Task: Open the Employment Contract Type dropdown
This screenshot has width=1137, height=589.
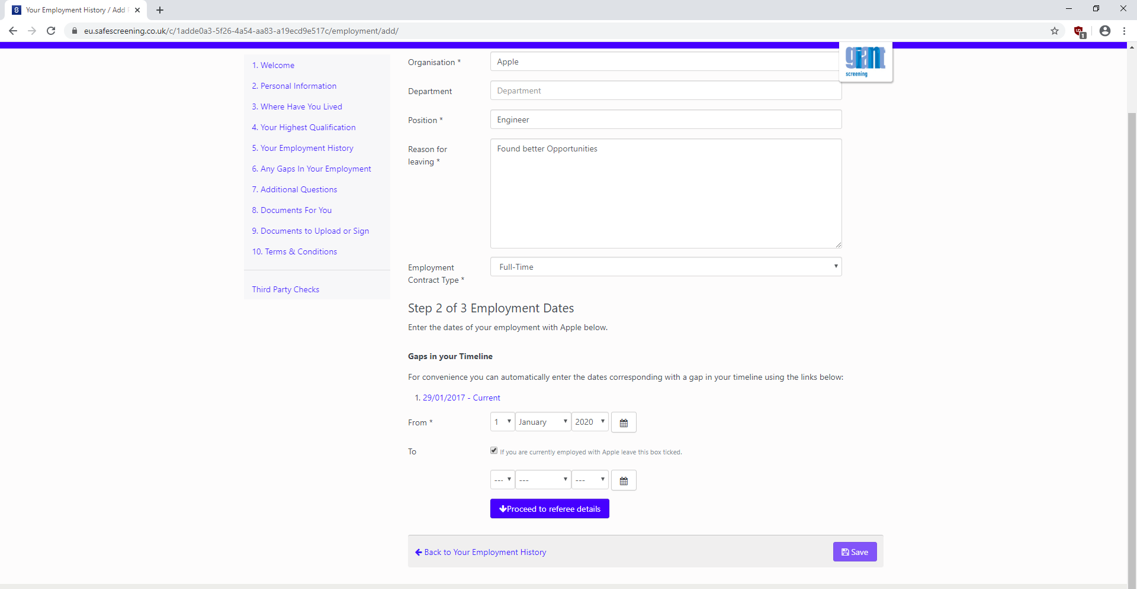Action: [665, 266]
